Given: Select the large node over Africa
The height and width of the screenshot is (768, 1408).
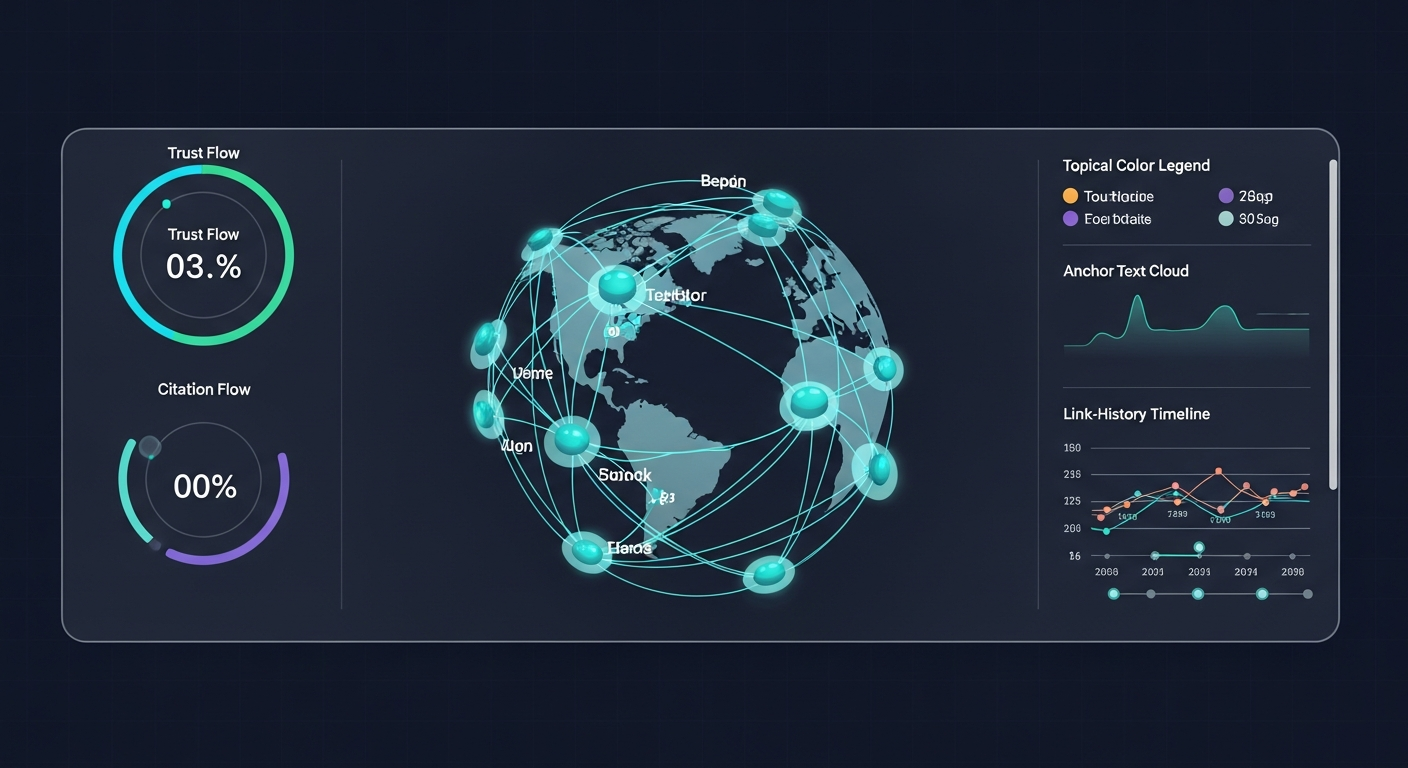Looking at the screenshot, I should coord(809,404).
